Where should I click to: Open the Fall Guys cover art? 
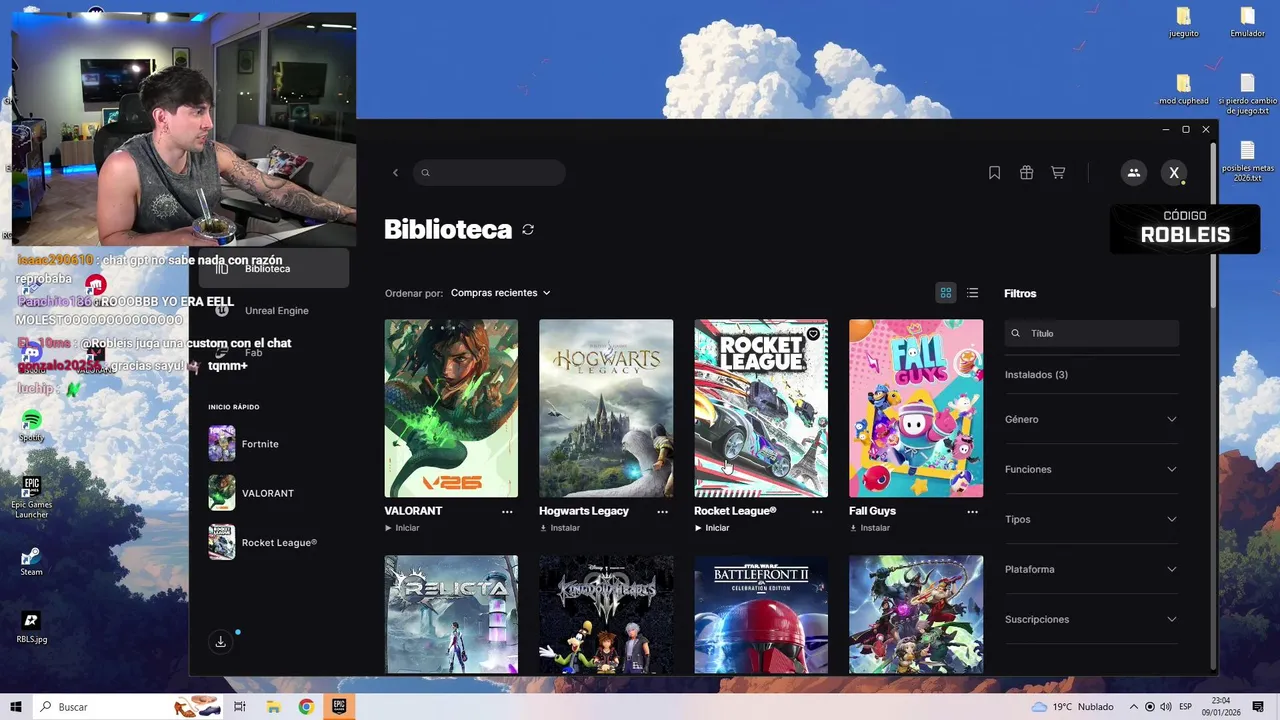click(x=916, y=408)
